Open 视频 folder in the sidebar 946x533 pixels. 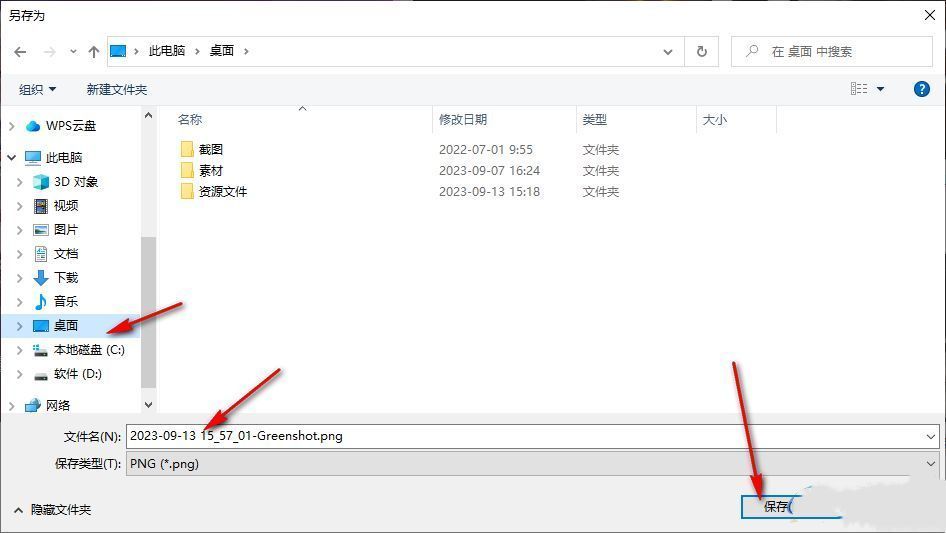click(x=65, y=206)
